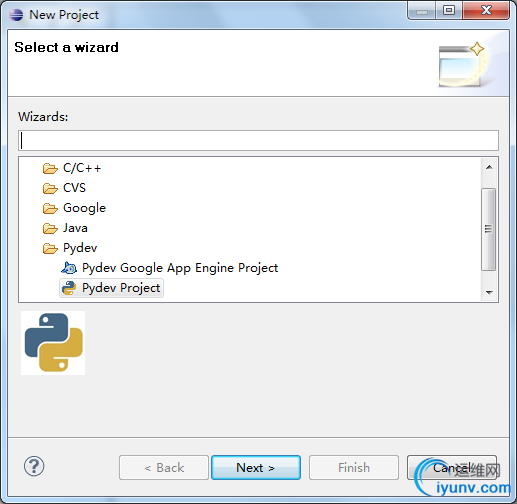Click the disabled < Back button
Viewport: 517px width, 504px height.
pos(164,468)
